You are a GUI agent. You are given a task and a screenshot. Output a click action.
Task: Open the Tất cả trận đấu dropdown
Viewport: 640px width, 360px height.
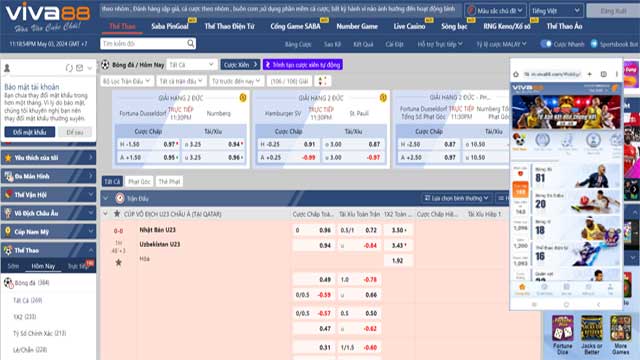tap(181, 81)
